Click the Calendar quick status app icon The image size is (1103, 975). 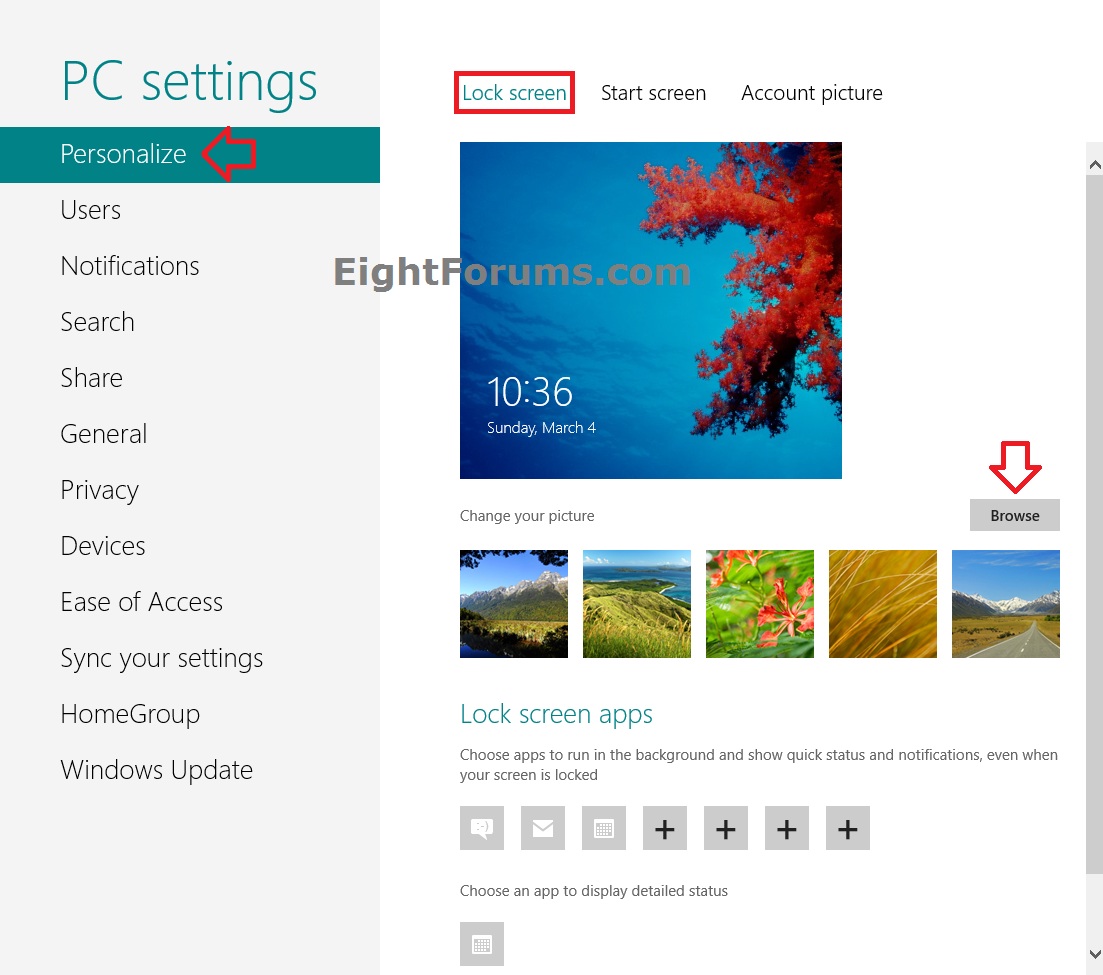(x=604, y=828)
